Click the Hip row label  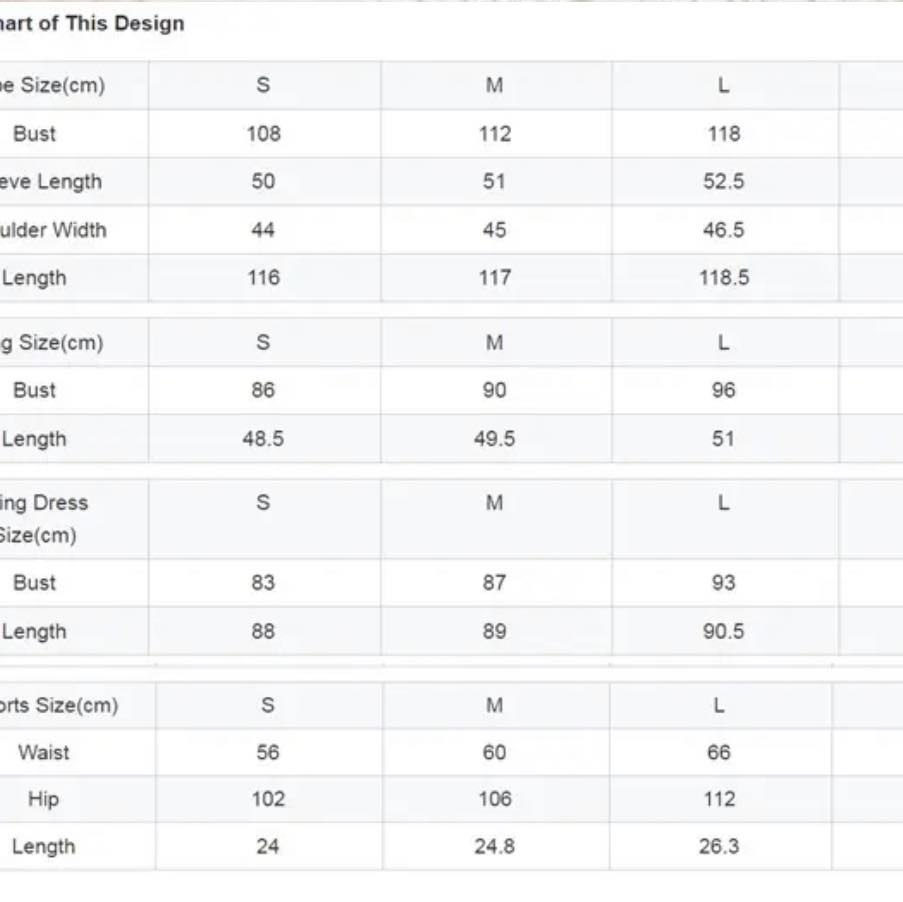pyautogui.click(x=43, y=799)
